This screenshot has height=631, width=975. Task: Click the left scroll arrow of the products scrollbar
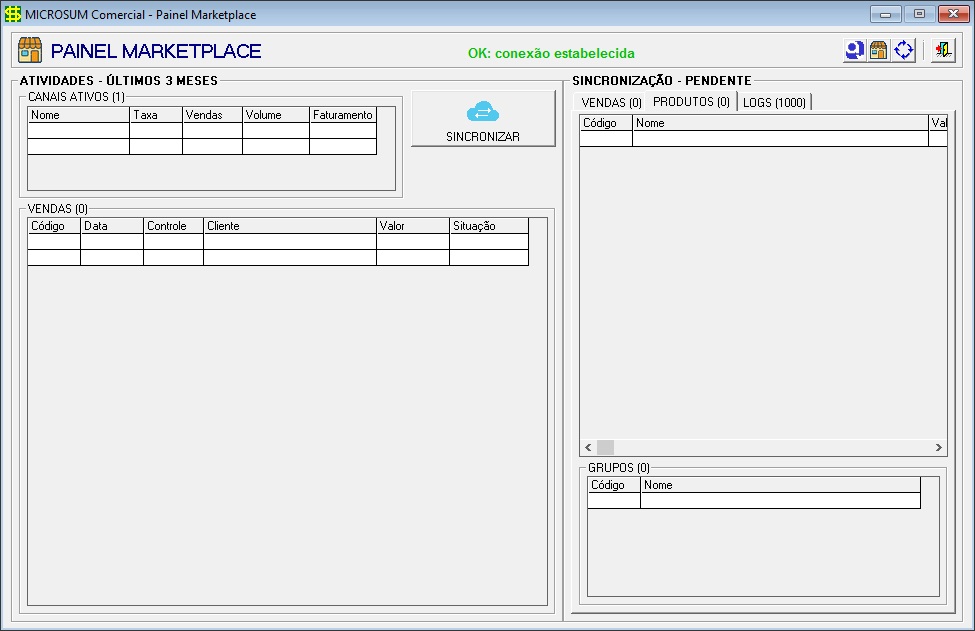pos(586,448)
